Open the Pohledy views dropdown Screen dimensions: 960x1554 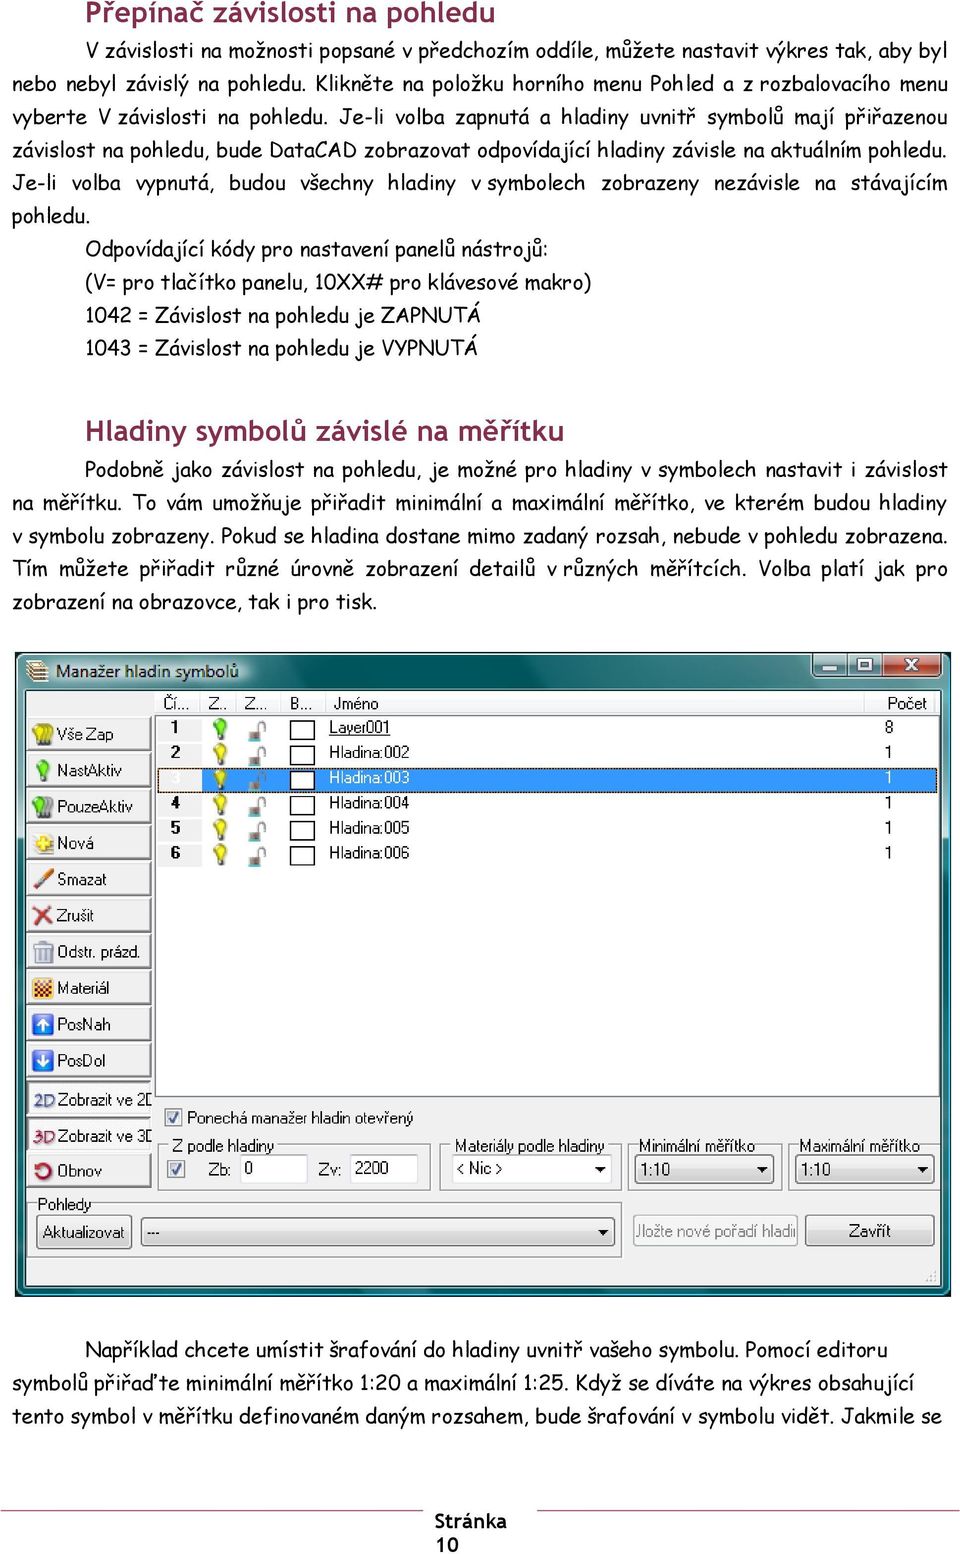377,1232
